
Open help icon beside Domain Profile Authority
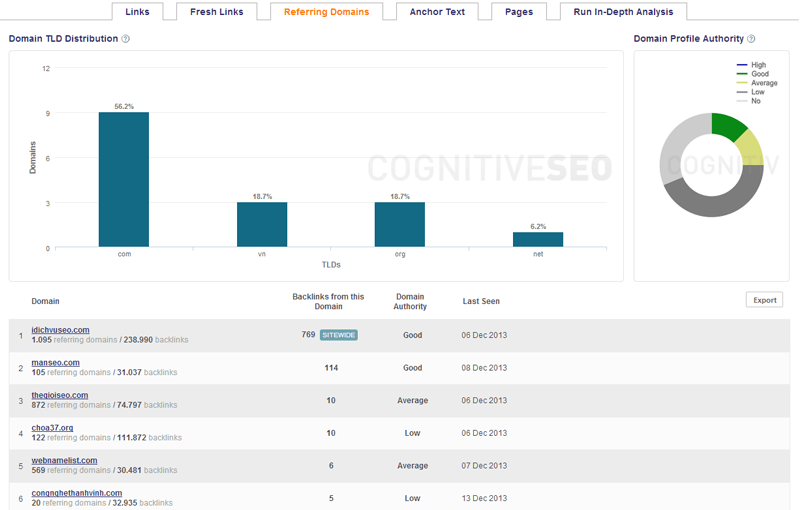(x=751, y=39)
